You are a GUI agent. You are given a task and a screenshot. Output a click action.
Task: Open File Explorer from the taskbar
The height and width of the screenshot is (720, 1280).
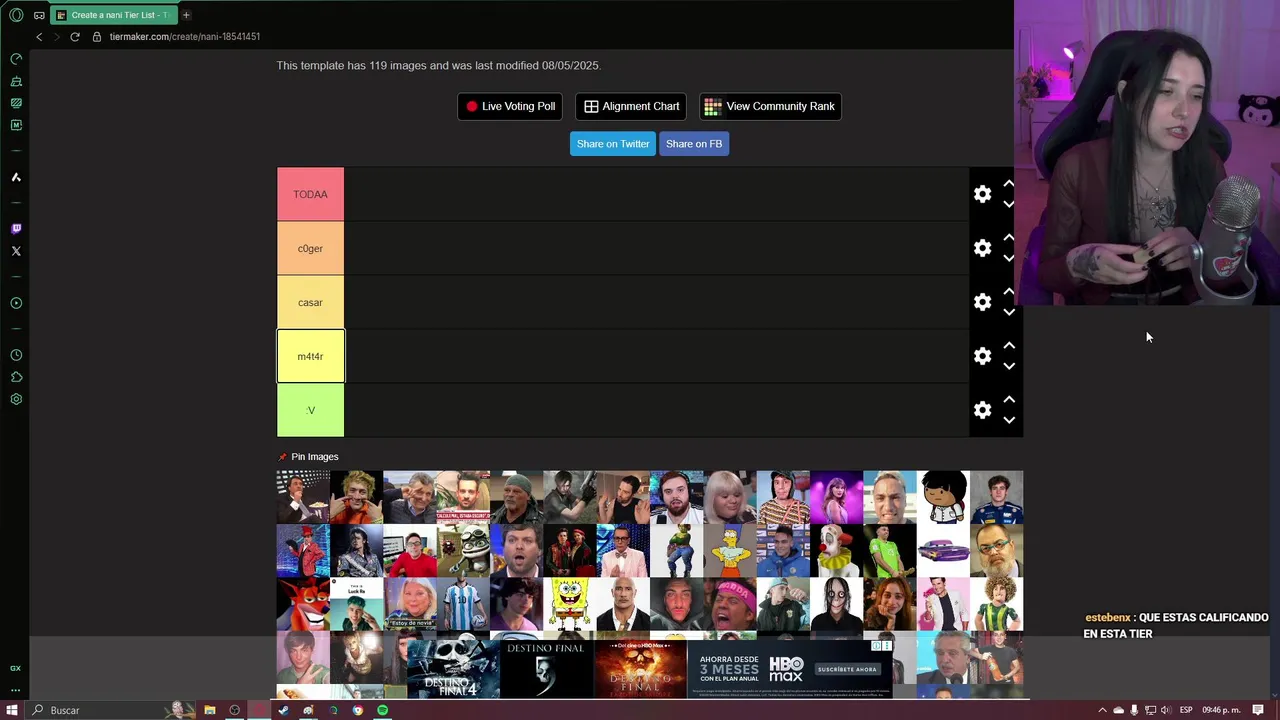pos(209,710)
